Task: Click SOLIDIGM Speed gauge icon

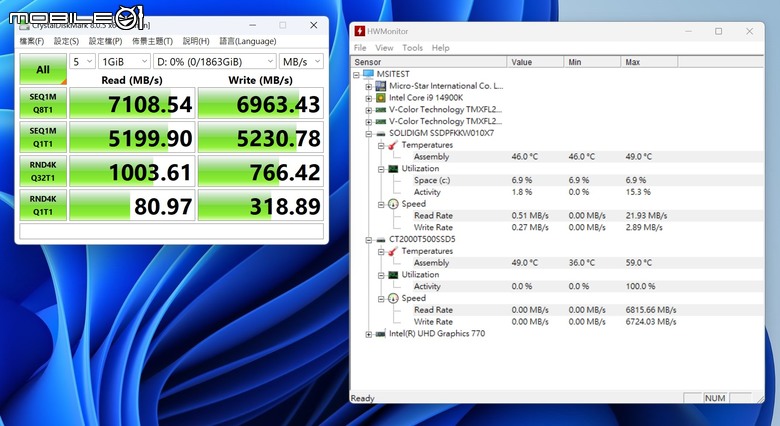Action: 393,204
